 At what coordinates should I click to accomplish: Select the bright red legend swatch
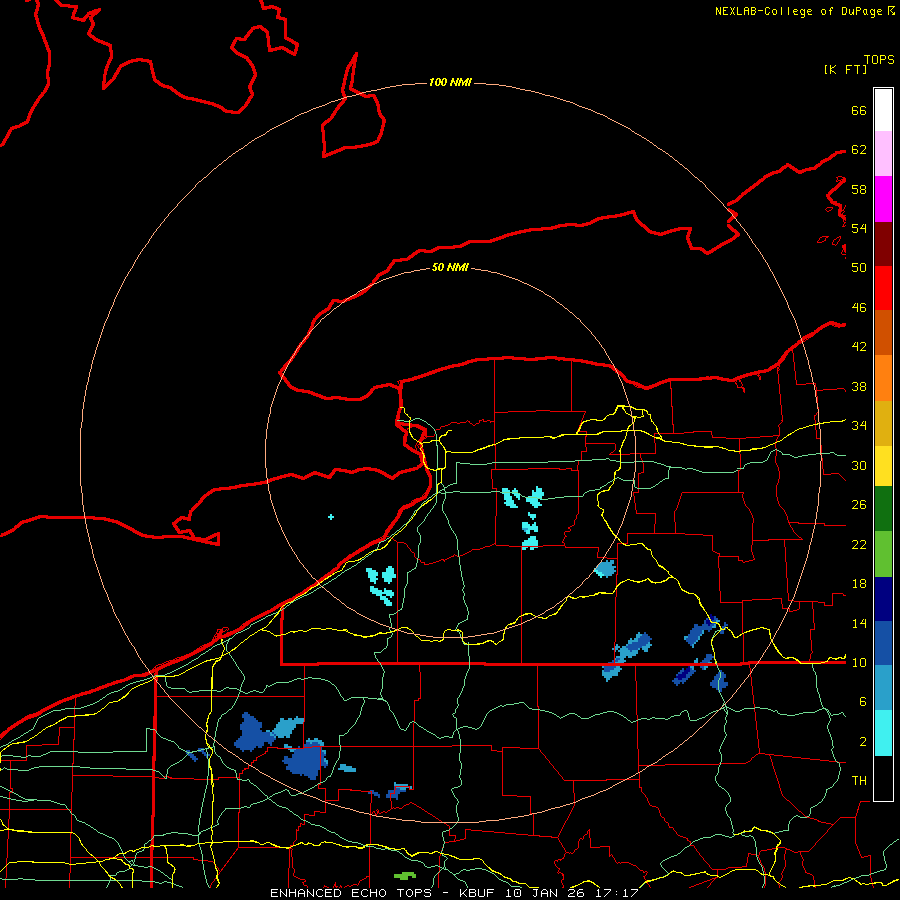pos(883,288)
